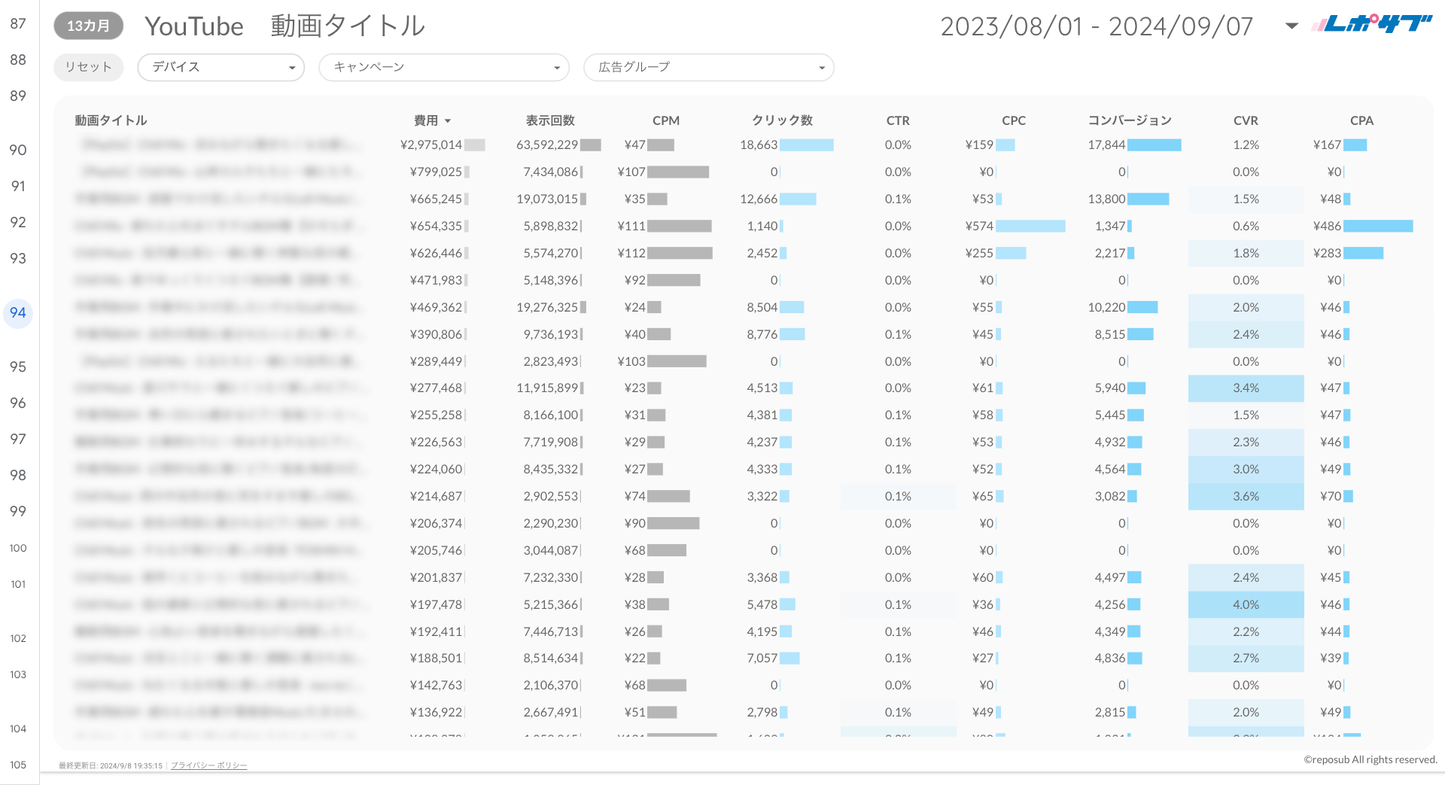Open the プライバシー ポリシー link

coord(209,766)
